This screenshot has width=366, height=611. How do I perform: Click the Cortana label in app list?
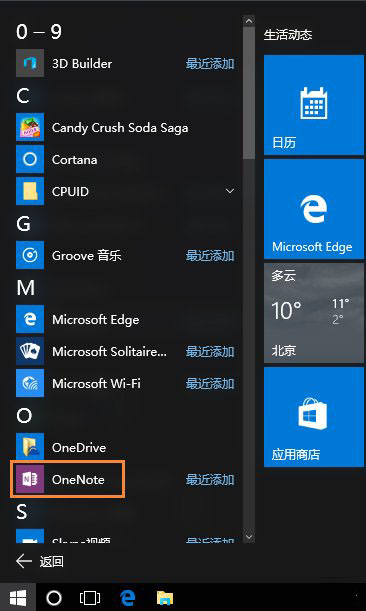[74, 159]
